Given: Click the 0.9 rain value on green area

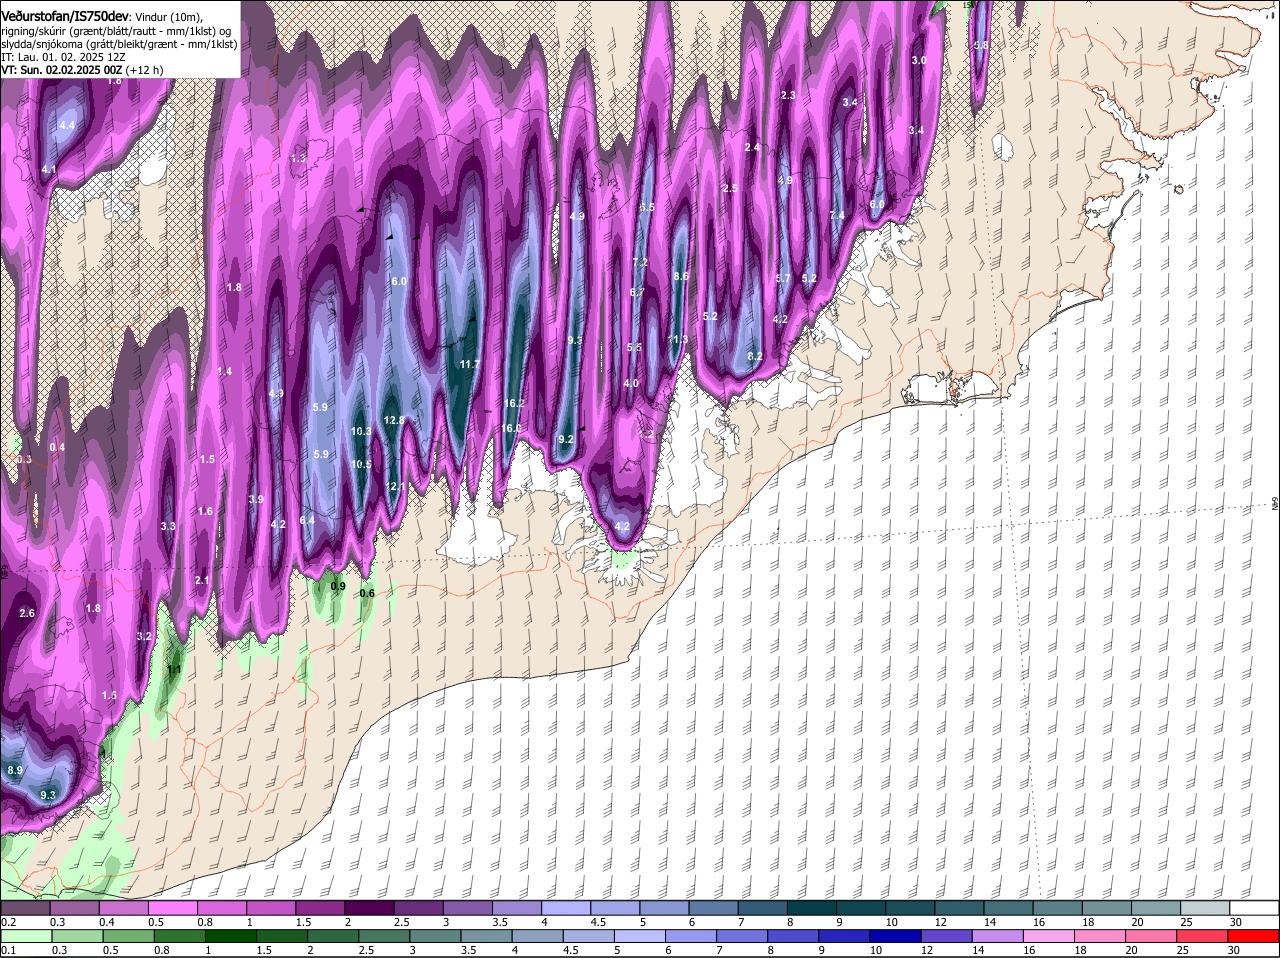Looking at the screenshot, I should [338, 587].
